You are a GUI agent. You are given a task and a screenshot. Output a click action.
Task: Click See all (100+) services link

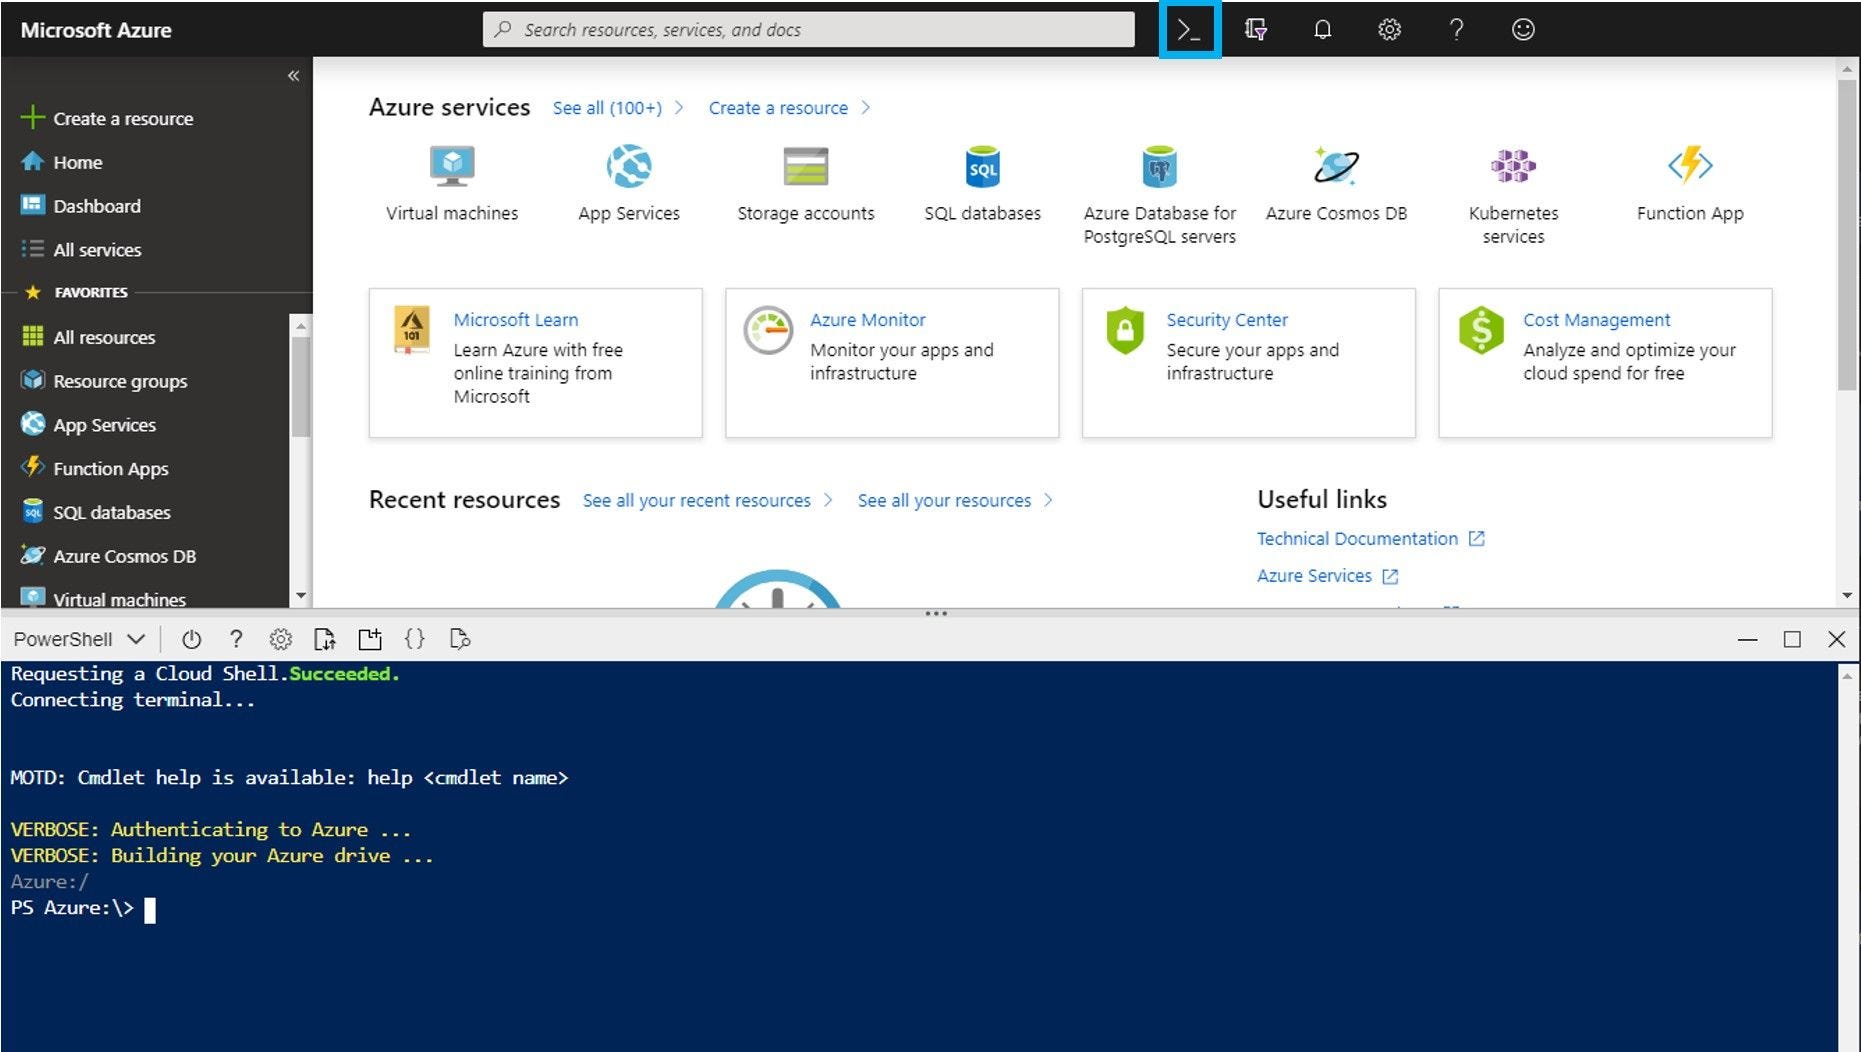click(617, 108)
